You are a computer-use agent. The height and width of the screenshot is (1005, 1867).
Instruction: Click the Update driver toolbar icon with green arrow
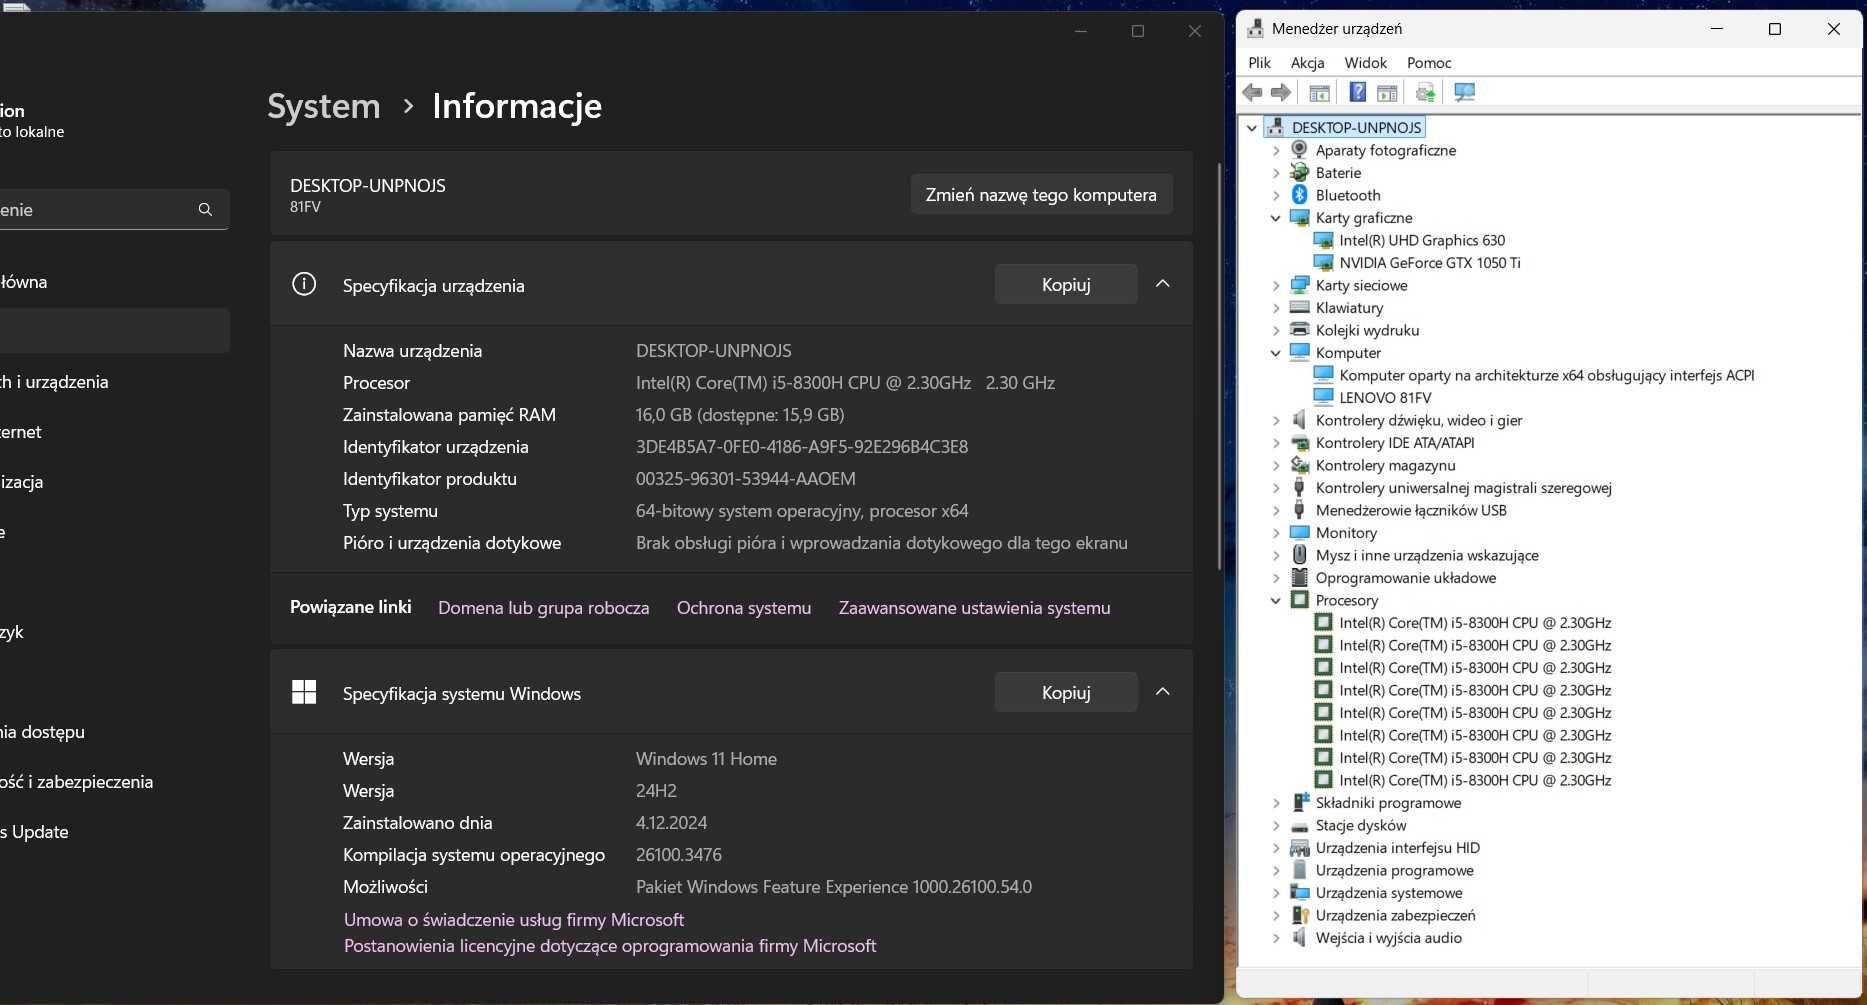1426,93
